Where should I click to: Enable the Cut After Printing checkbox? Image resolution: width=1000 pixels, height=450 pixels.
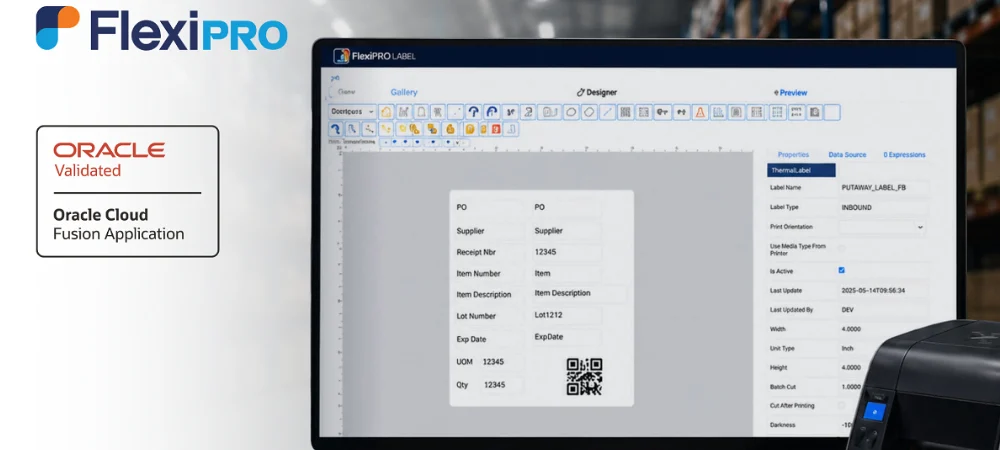[x=841, y=405]
